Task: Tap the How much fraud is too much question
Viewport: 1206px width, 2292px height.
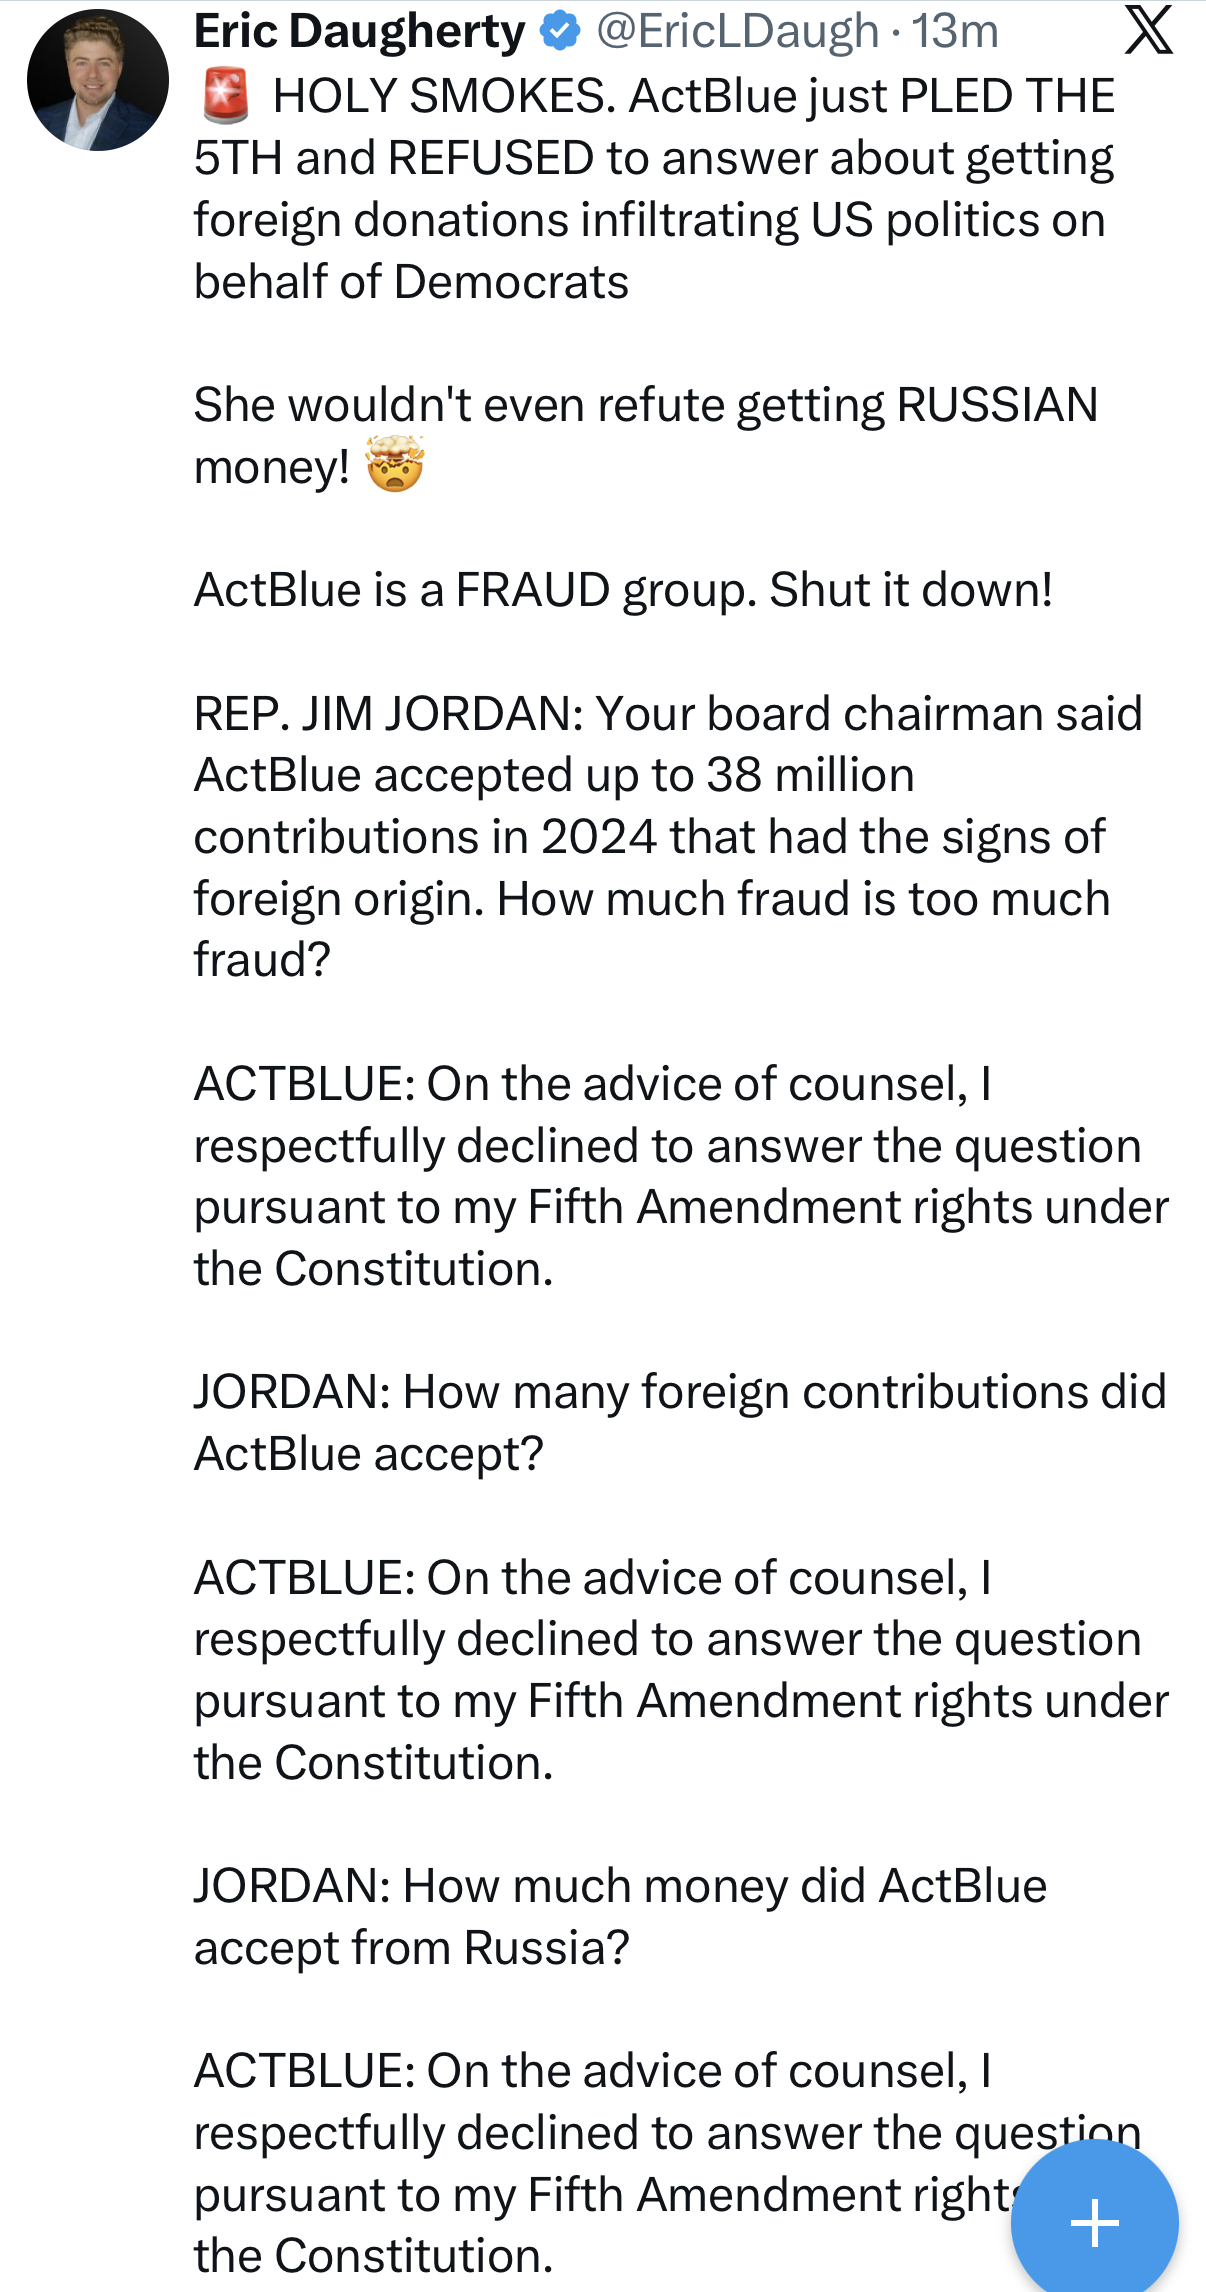Action: point(652,929)
